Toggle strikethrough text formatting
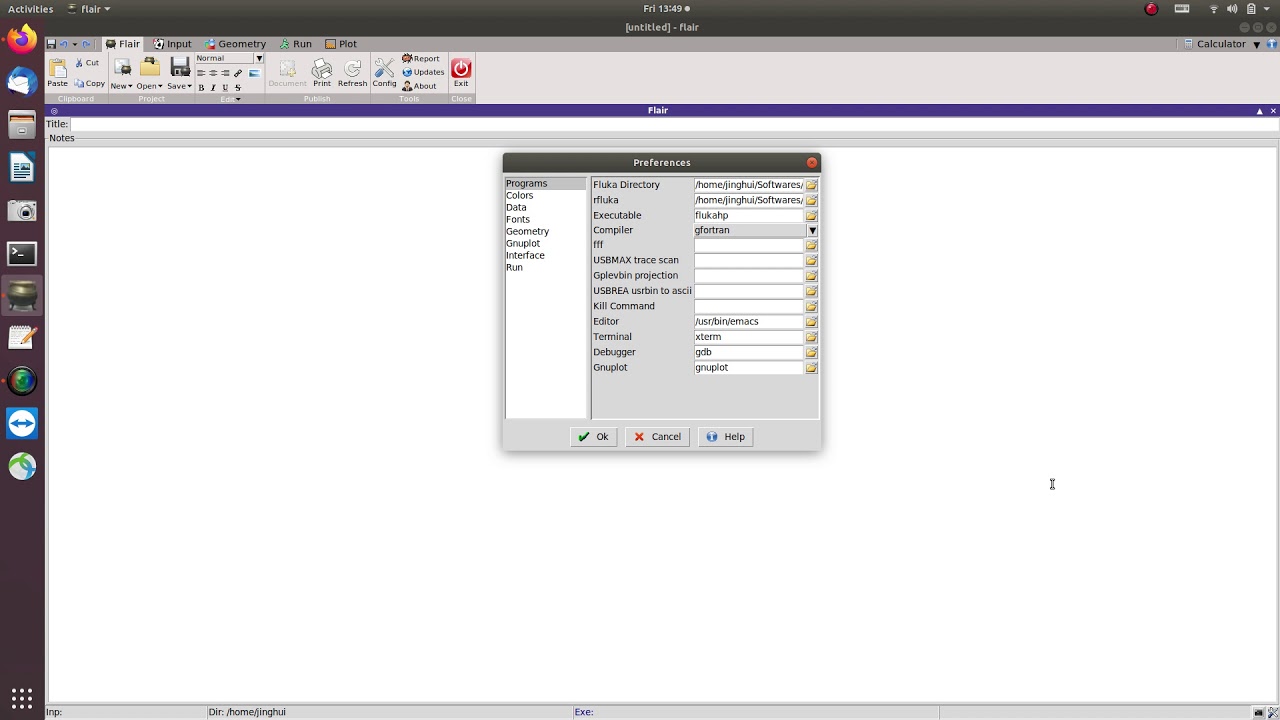 pyautogui.click(x=237, y=88)
